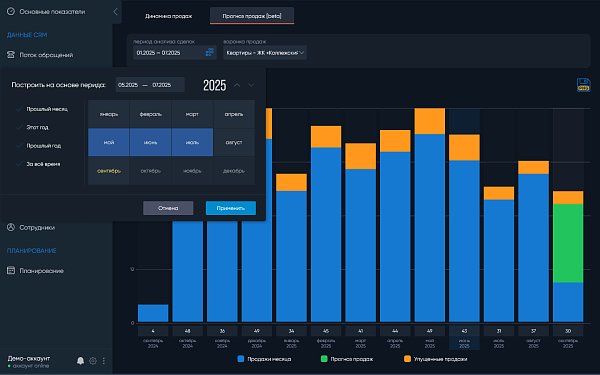600x375 pixels.
Task: Click the Поток обращений phone icon
Action: (x=11, y=55)
